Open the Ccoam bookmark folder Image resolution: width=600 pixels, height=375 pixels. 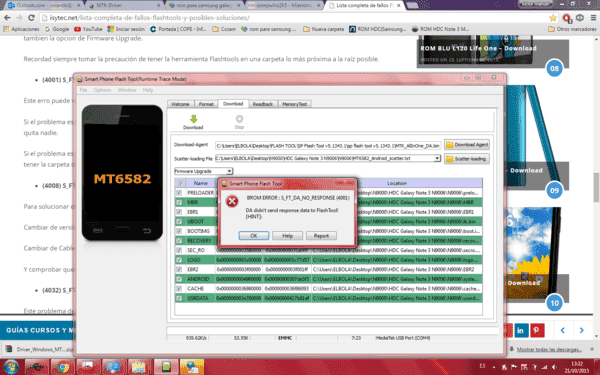tap(224, 29)
